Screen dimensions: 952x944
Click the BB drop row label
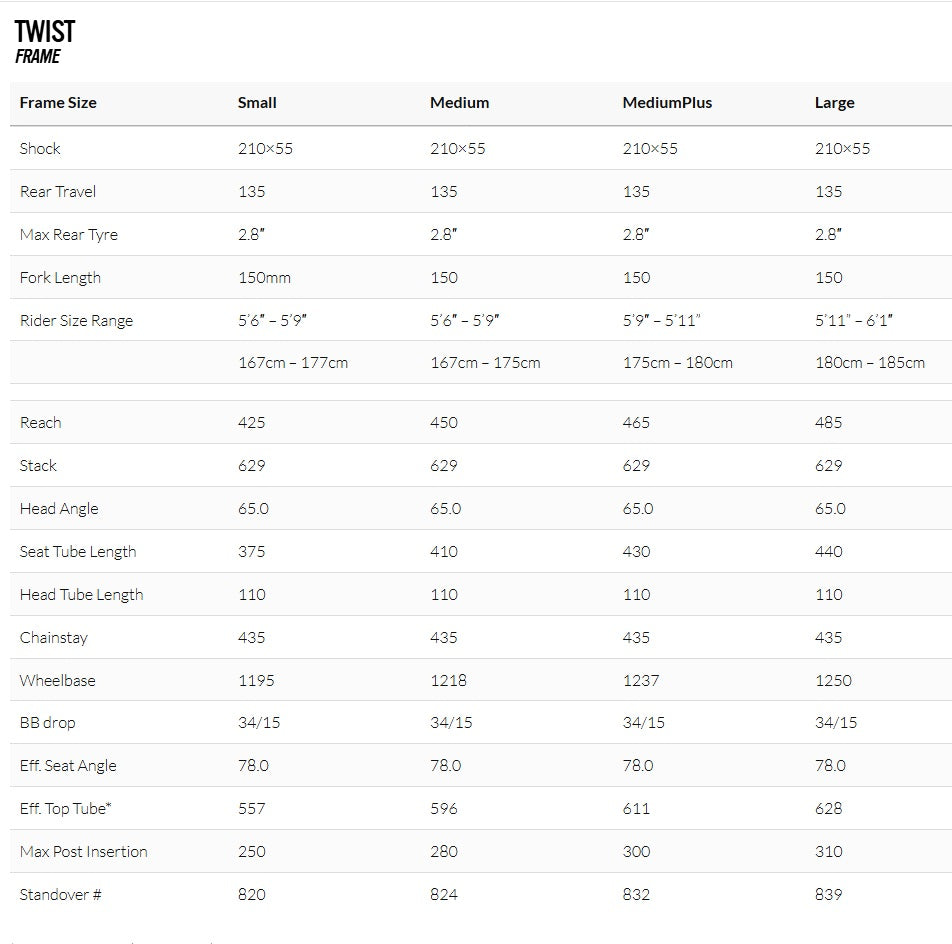[48, 723]
